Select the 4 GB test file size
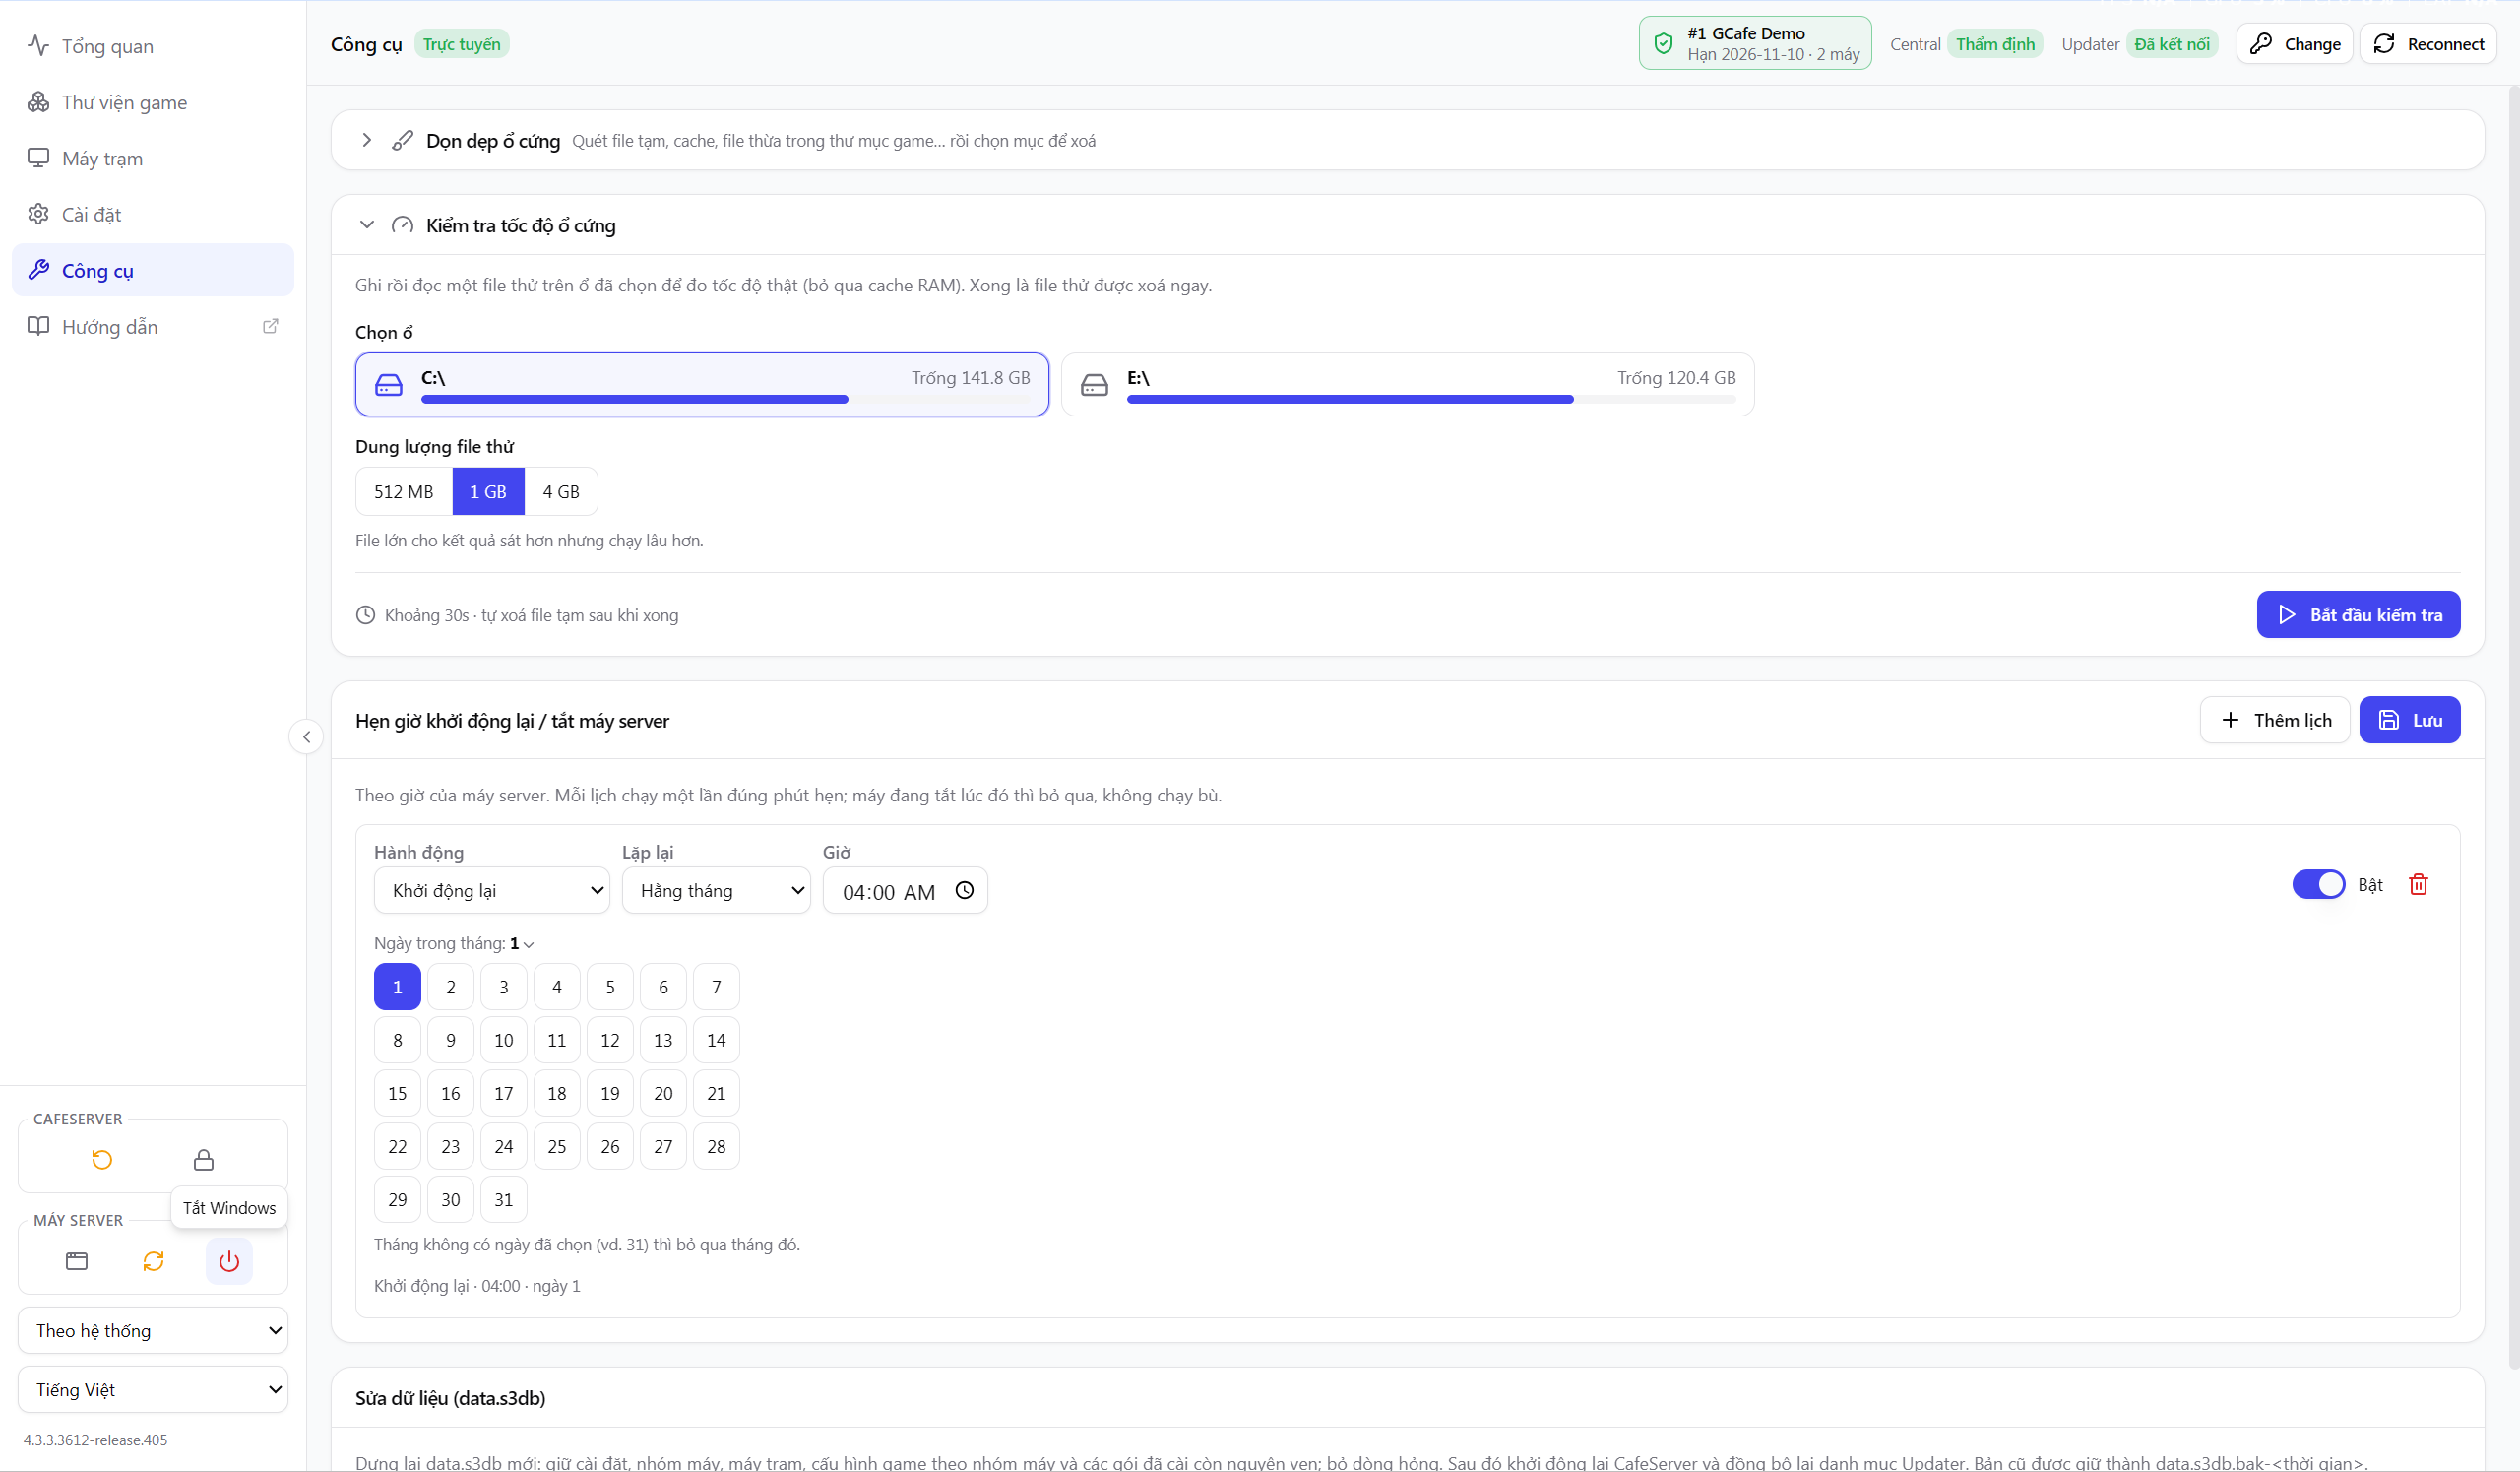The image size is (2520, 1472). point(561,491)
